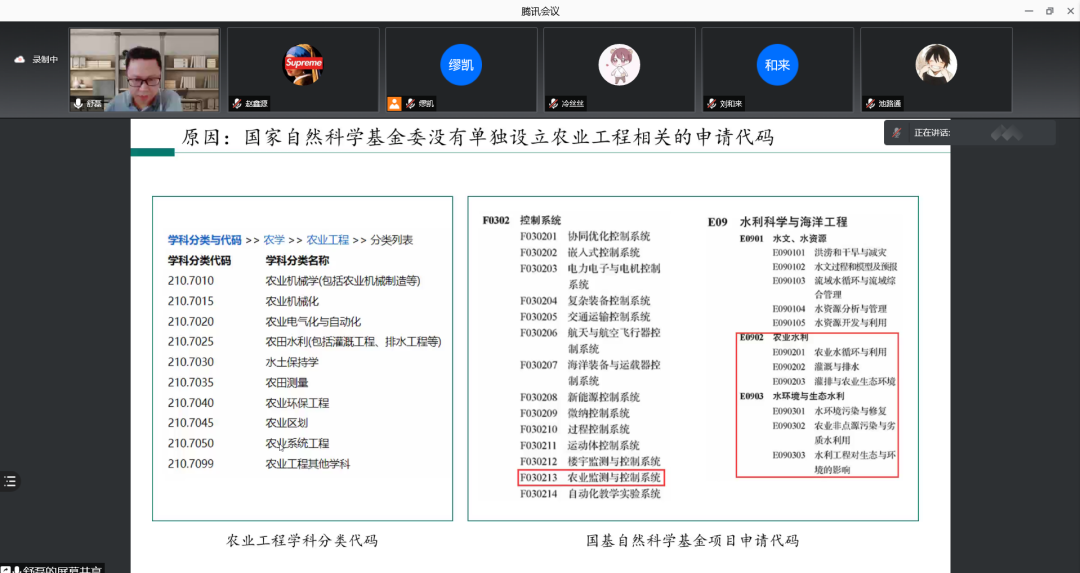Screen dimensions: 1080x573
Task: Click the 学科分类与代码 breadcrumb link
Action: pos(204,240)
